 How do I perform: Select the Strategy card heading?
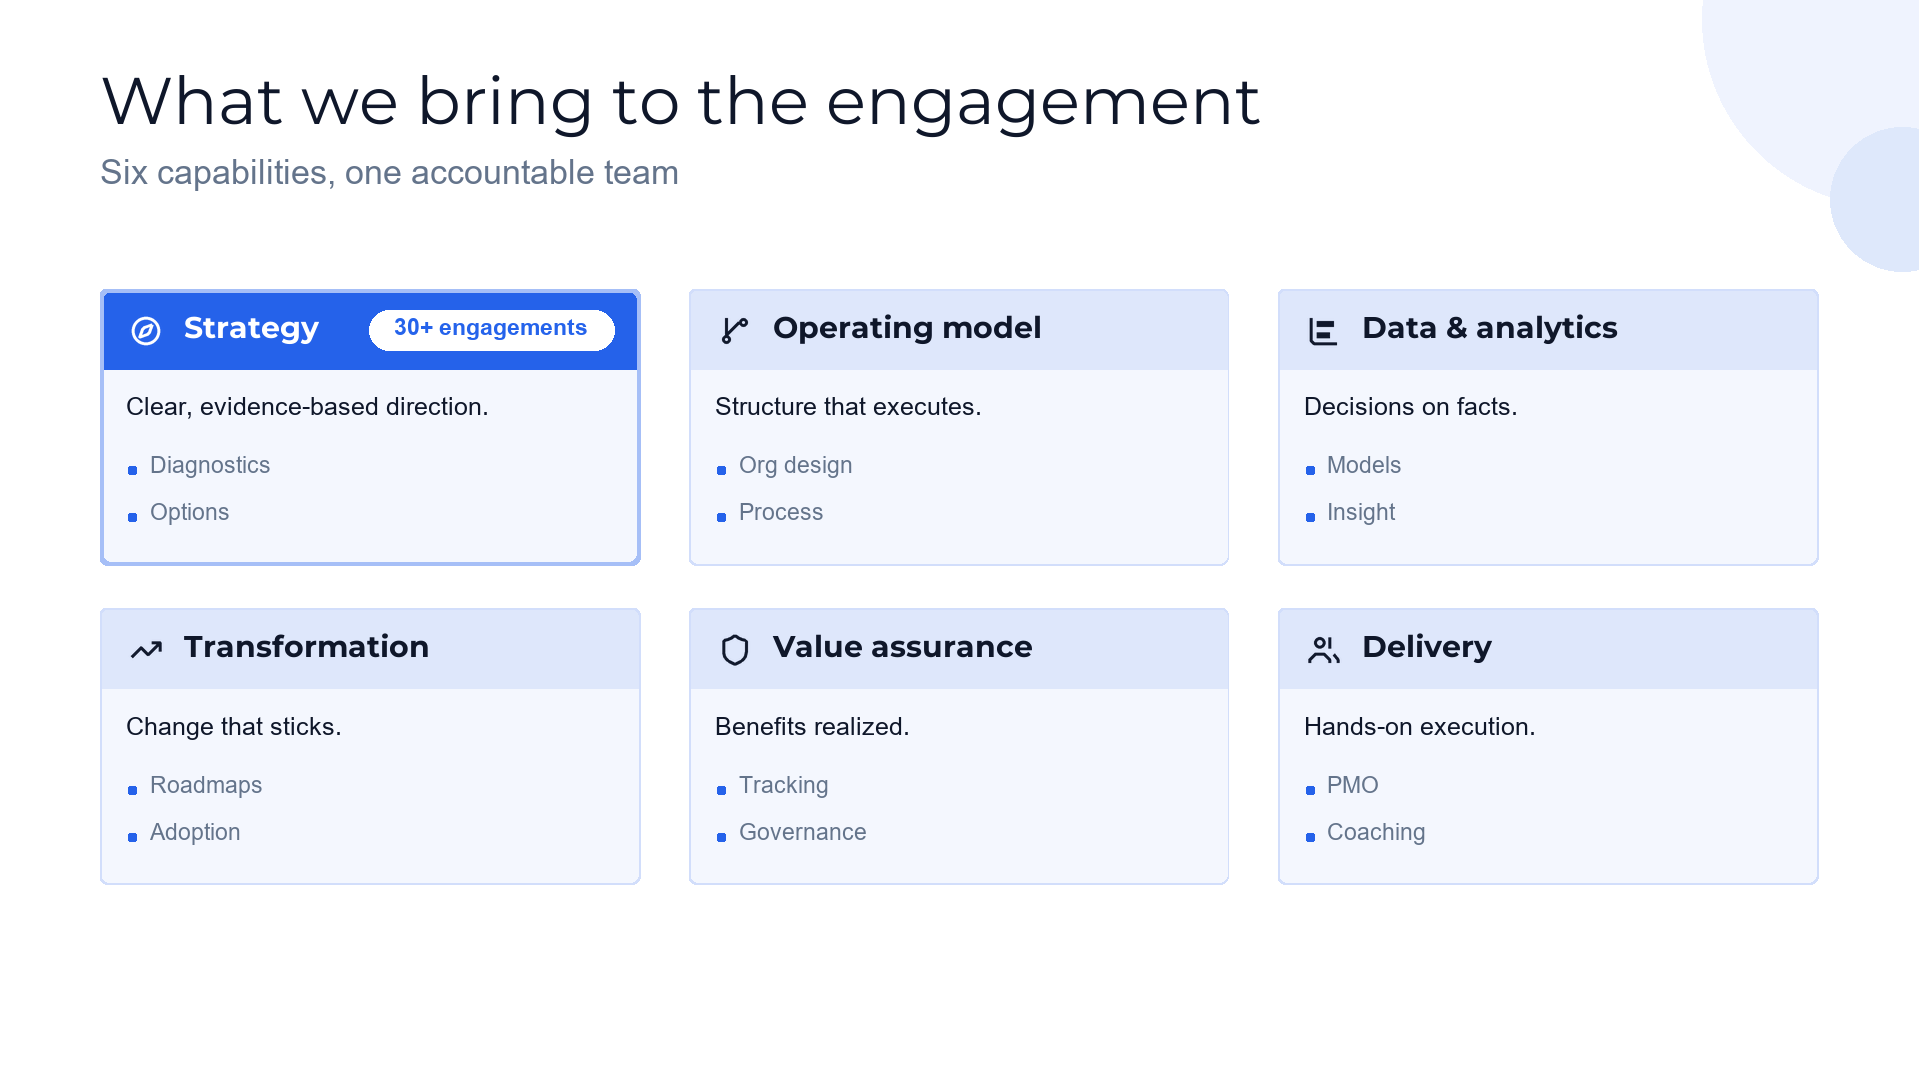coord(251,328)
